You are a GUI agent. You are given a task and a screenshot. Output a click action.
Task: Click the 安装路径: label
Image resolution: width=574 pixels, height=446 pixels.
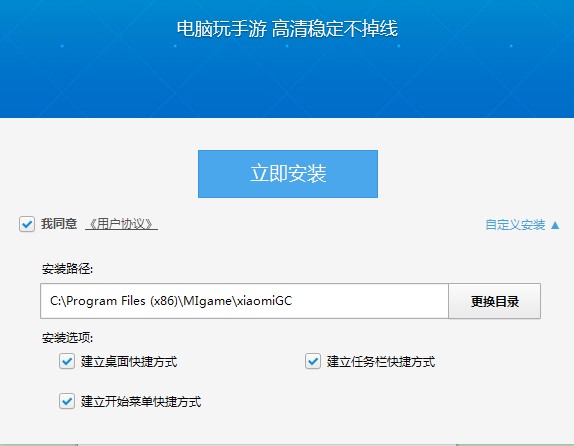click(x=67, y=269)
